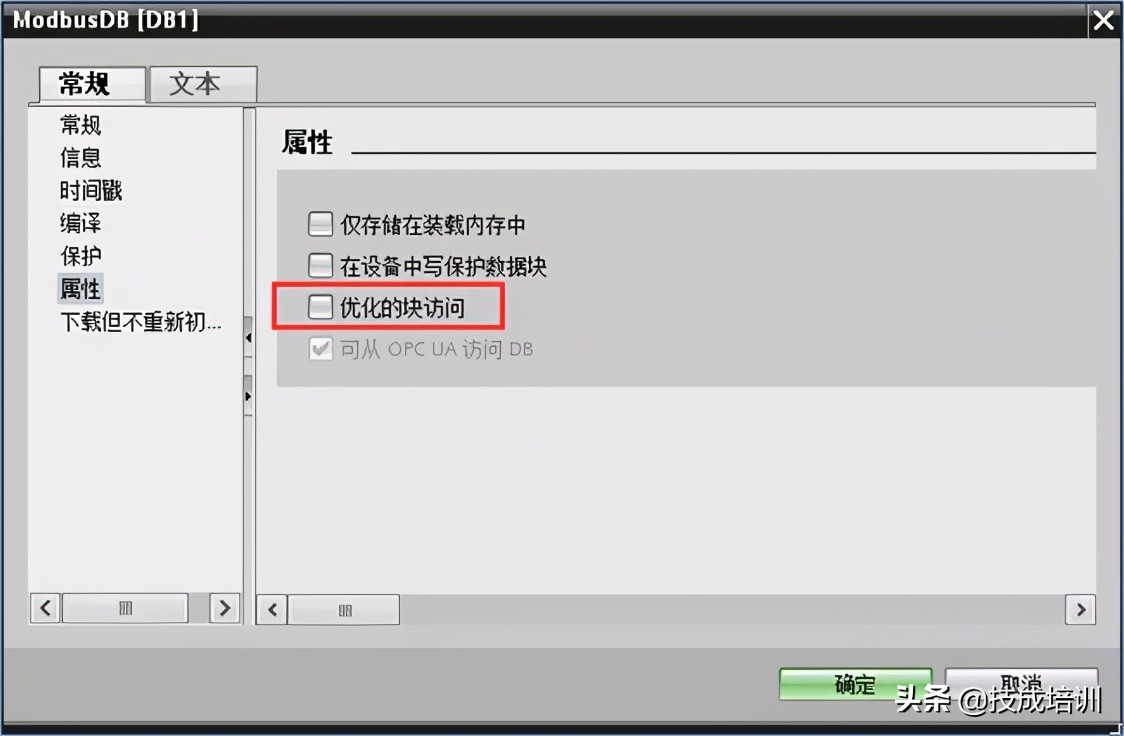This screenshot has height=736, width=1124.
Task: Enable 仅存储在装载内存中 checkbox
Action: click(x=320, y=224)
